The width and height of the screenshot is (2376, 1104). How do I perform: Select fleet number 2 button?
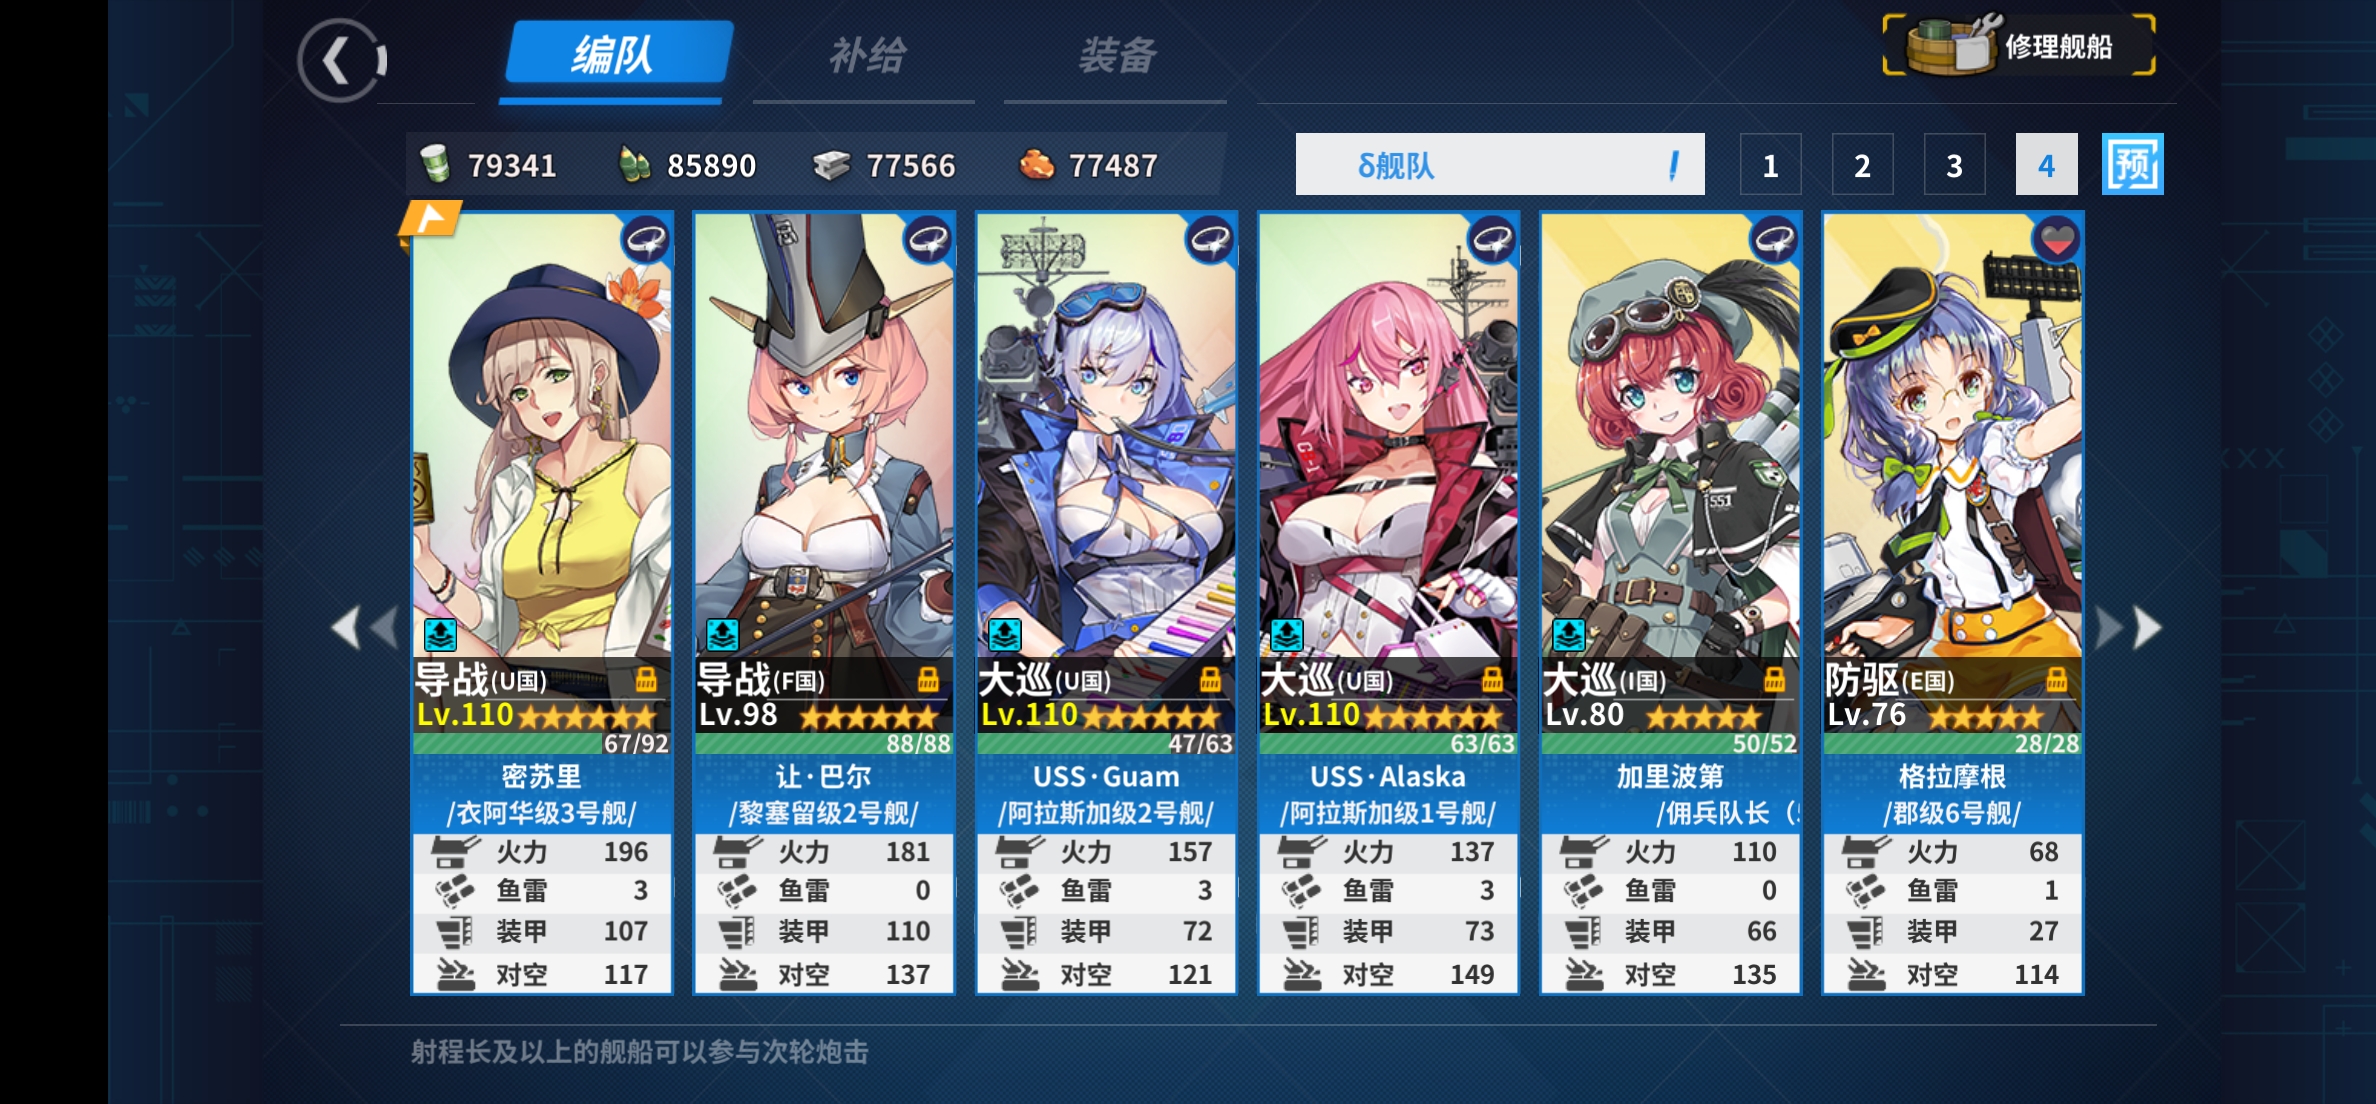1862,164
